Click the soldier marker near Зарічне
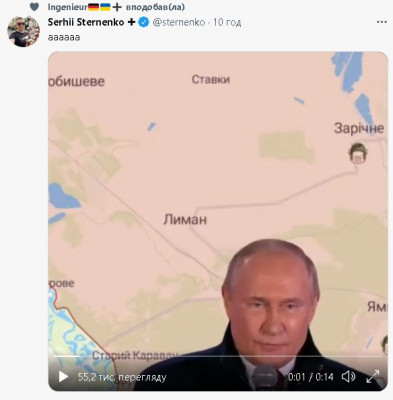Screen dimensions: 393x400 358,153
